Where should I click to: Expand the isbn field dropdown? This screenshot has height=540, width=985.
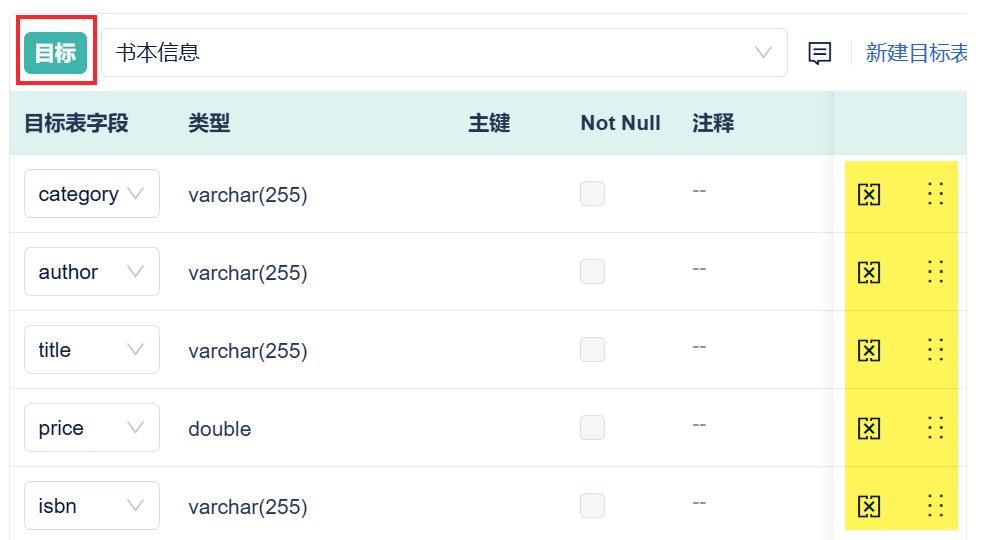click(x=92, y=505)
